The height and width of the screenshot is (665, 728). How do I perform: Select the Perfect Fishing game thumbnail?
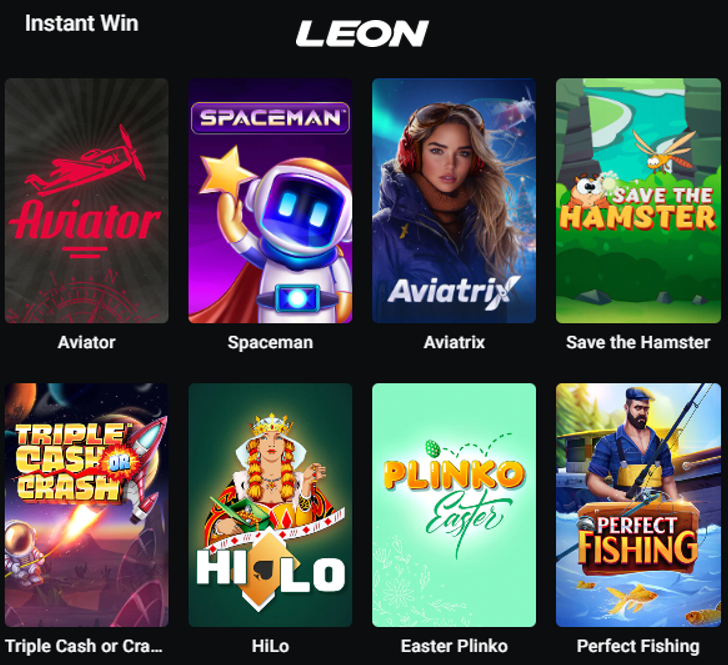(x=638, y=505)
